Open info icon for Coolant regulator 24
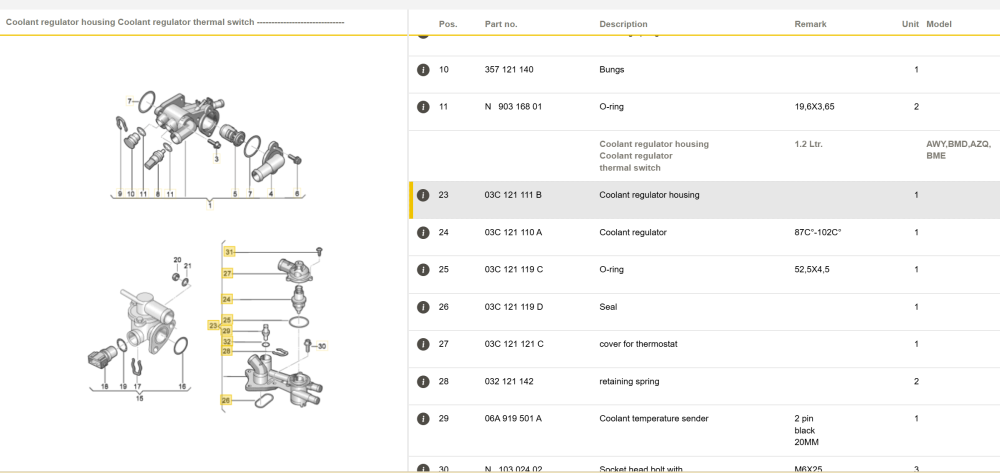Screen dimensions: 1000x473 [x=423, y=233]
